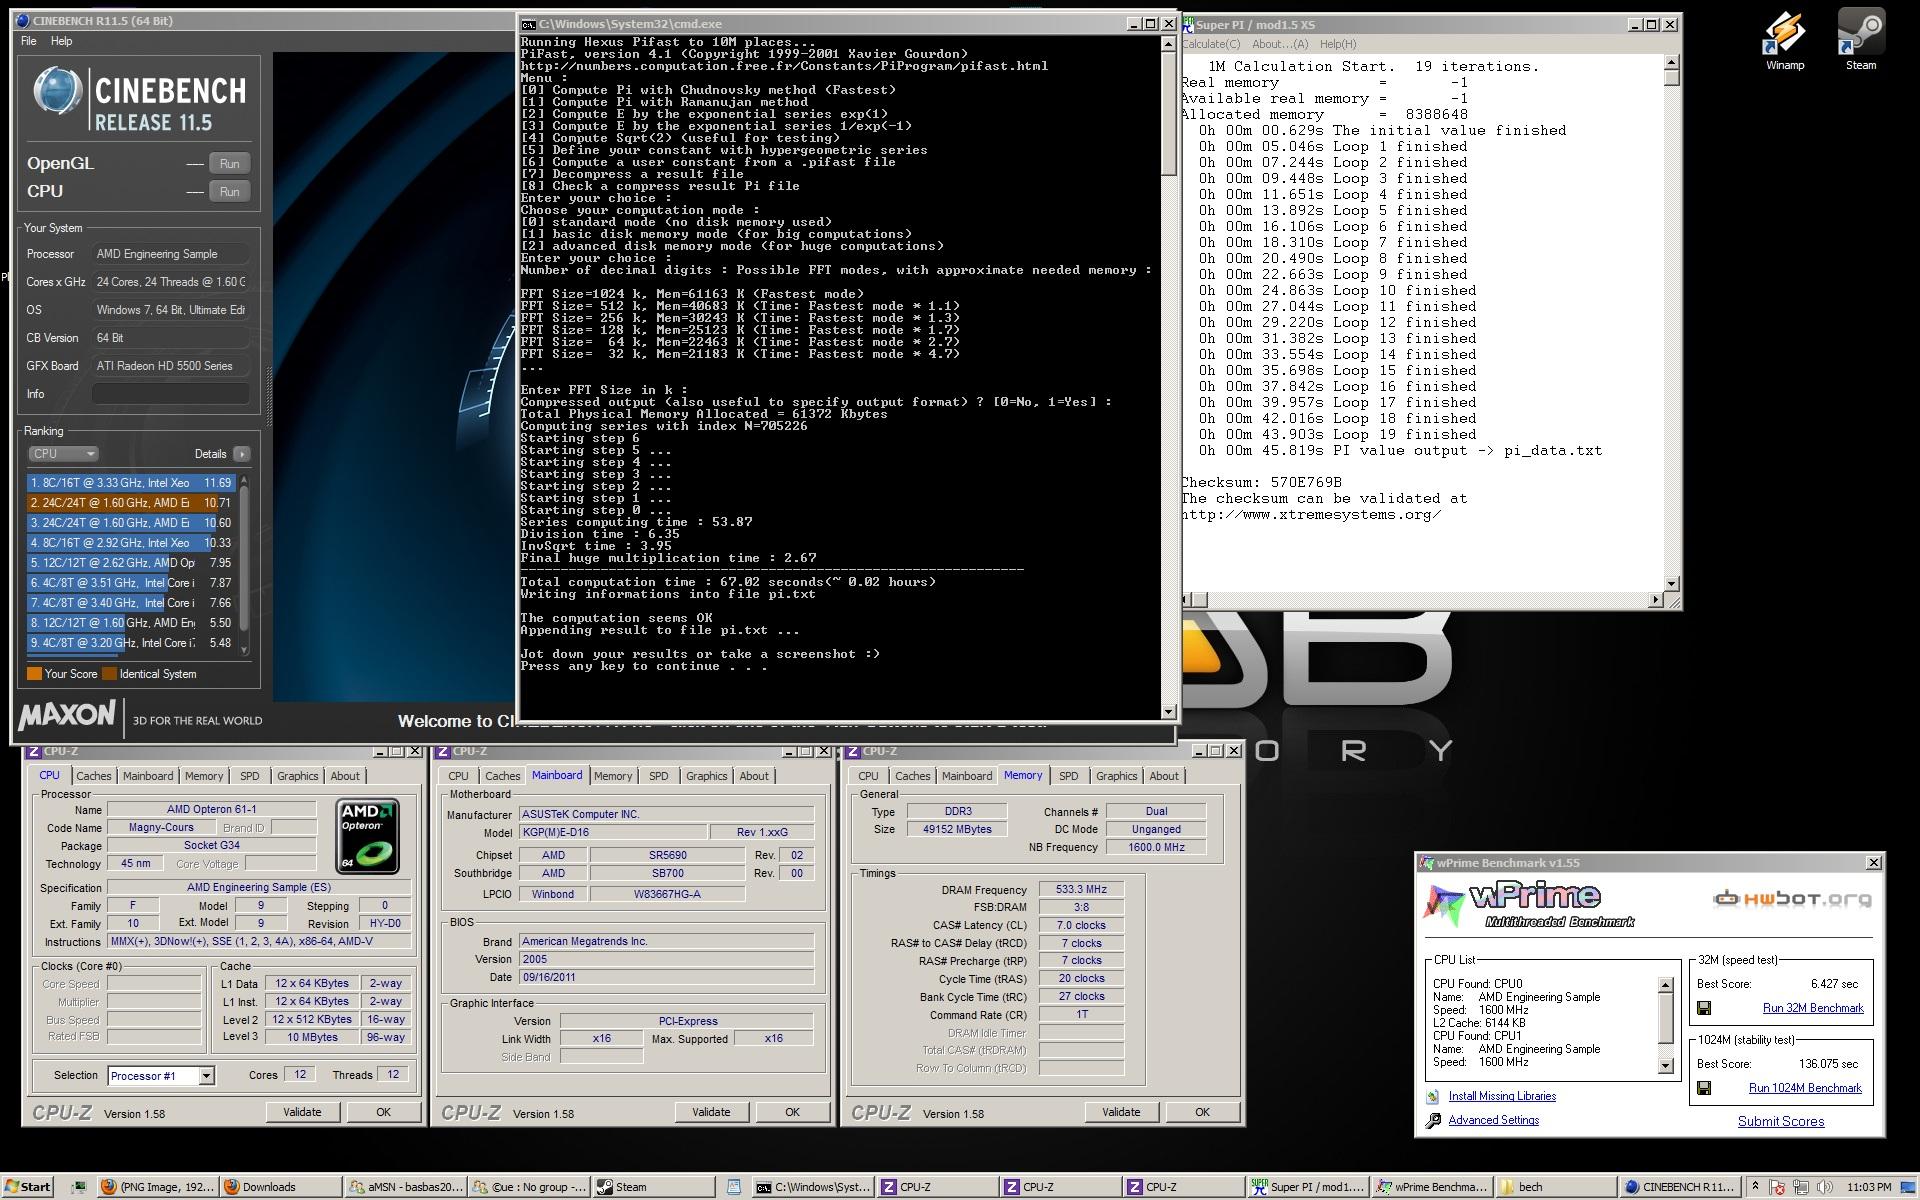Show hidden system tray icons
Viewport: 1920px width, 1200px height.
coord(1755,1187)
